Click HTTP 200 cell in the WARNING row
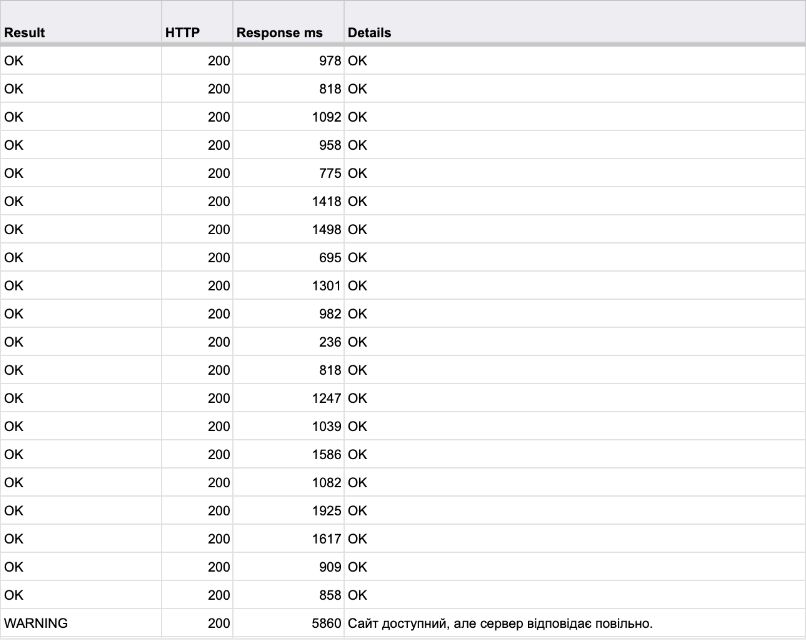Viewport: 806px width, 640px height. coord(197,623)
